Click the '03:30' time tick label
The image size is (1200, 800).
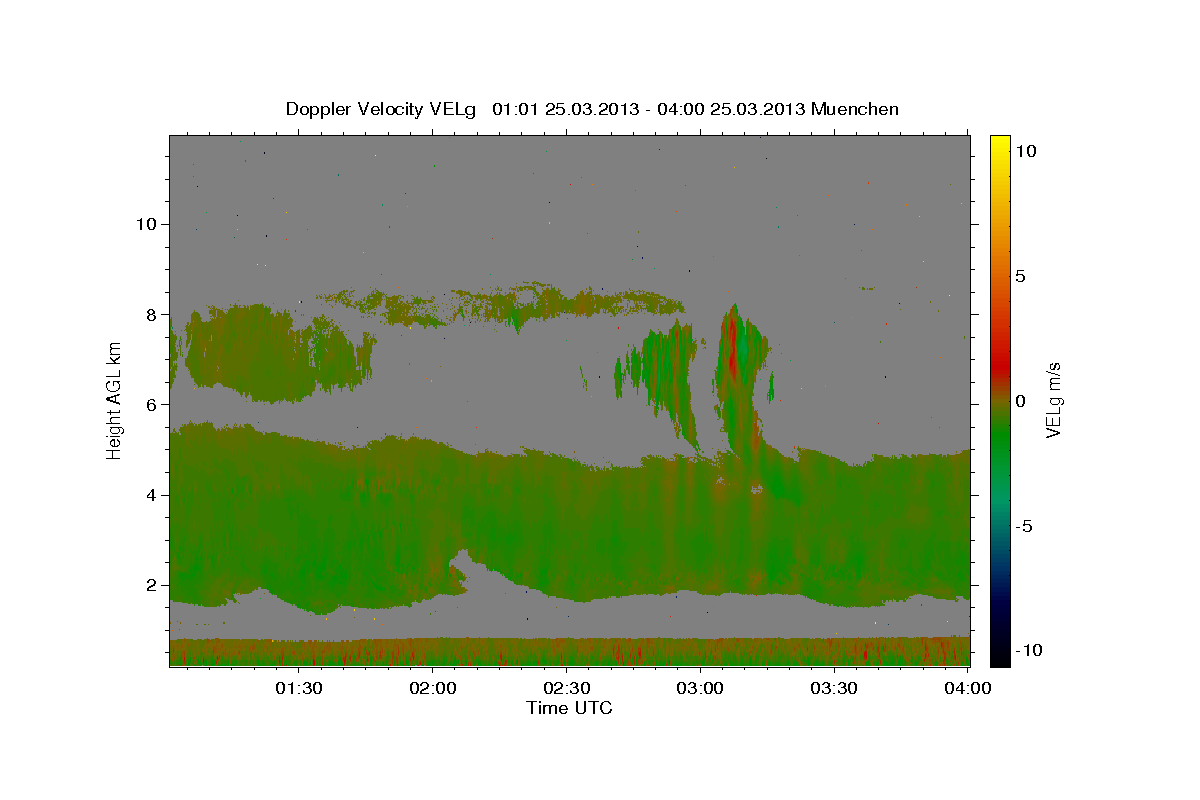(834, 688)
